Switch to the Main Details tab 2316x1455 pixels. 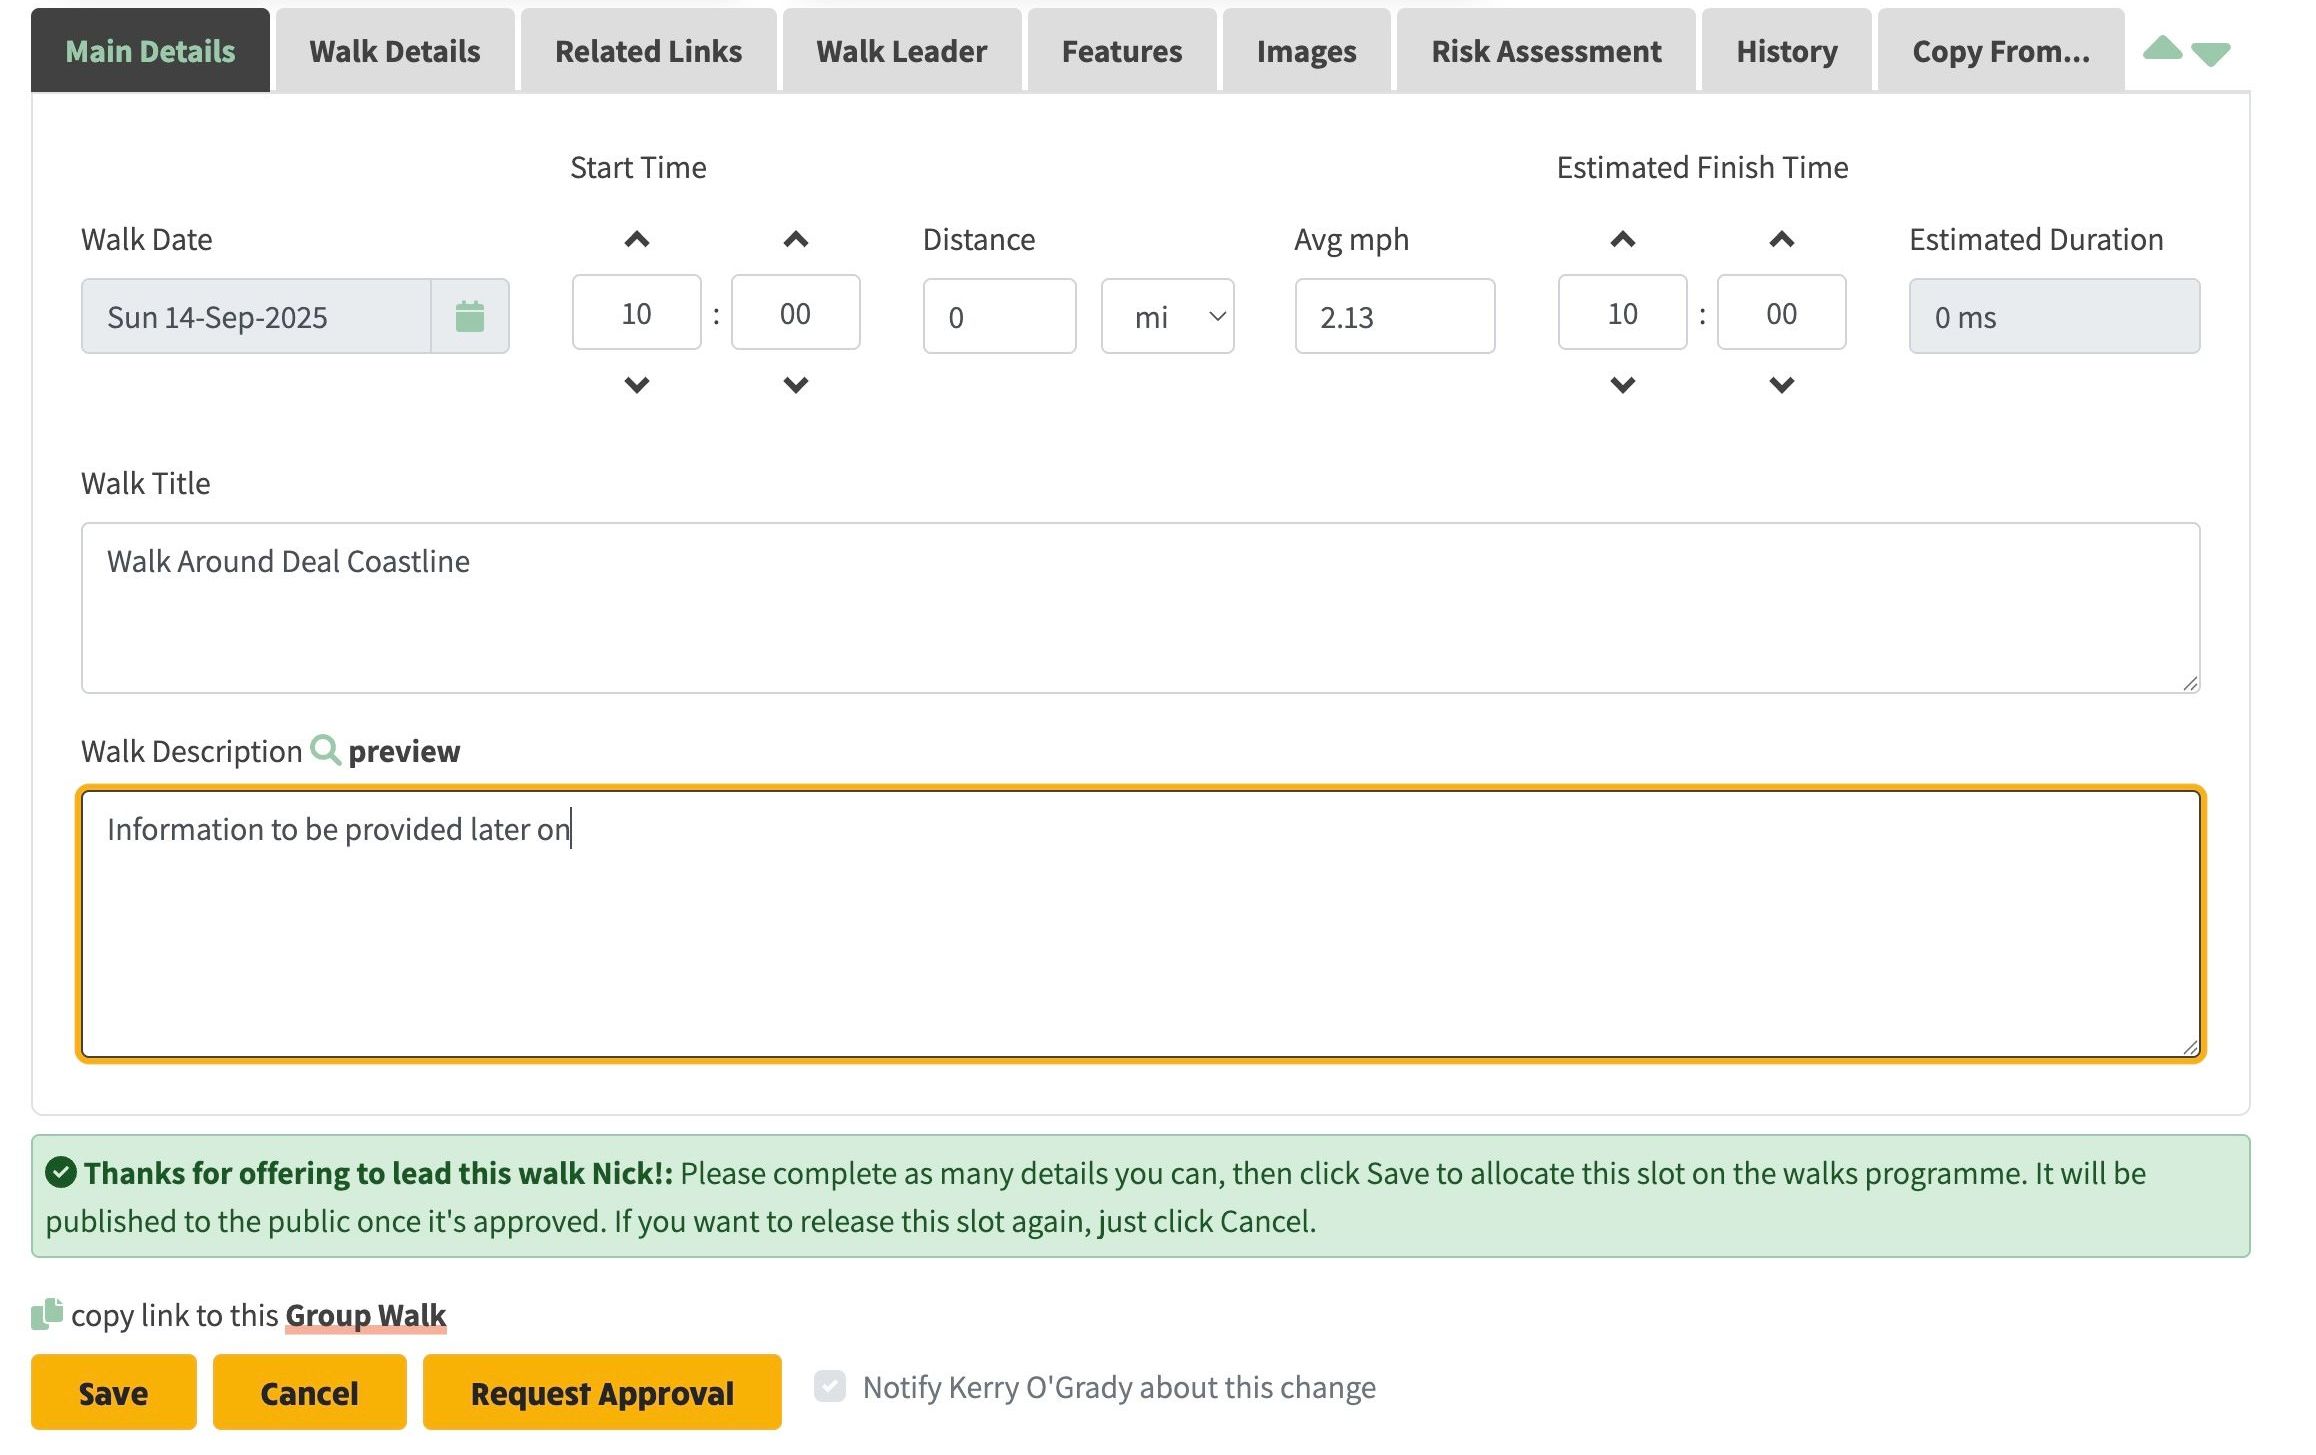tap(150, 50)
